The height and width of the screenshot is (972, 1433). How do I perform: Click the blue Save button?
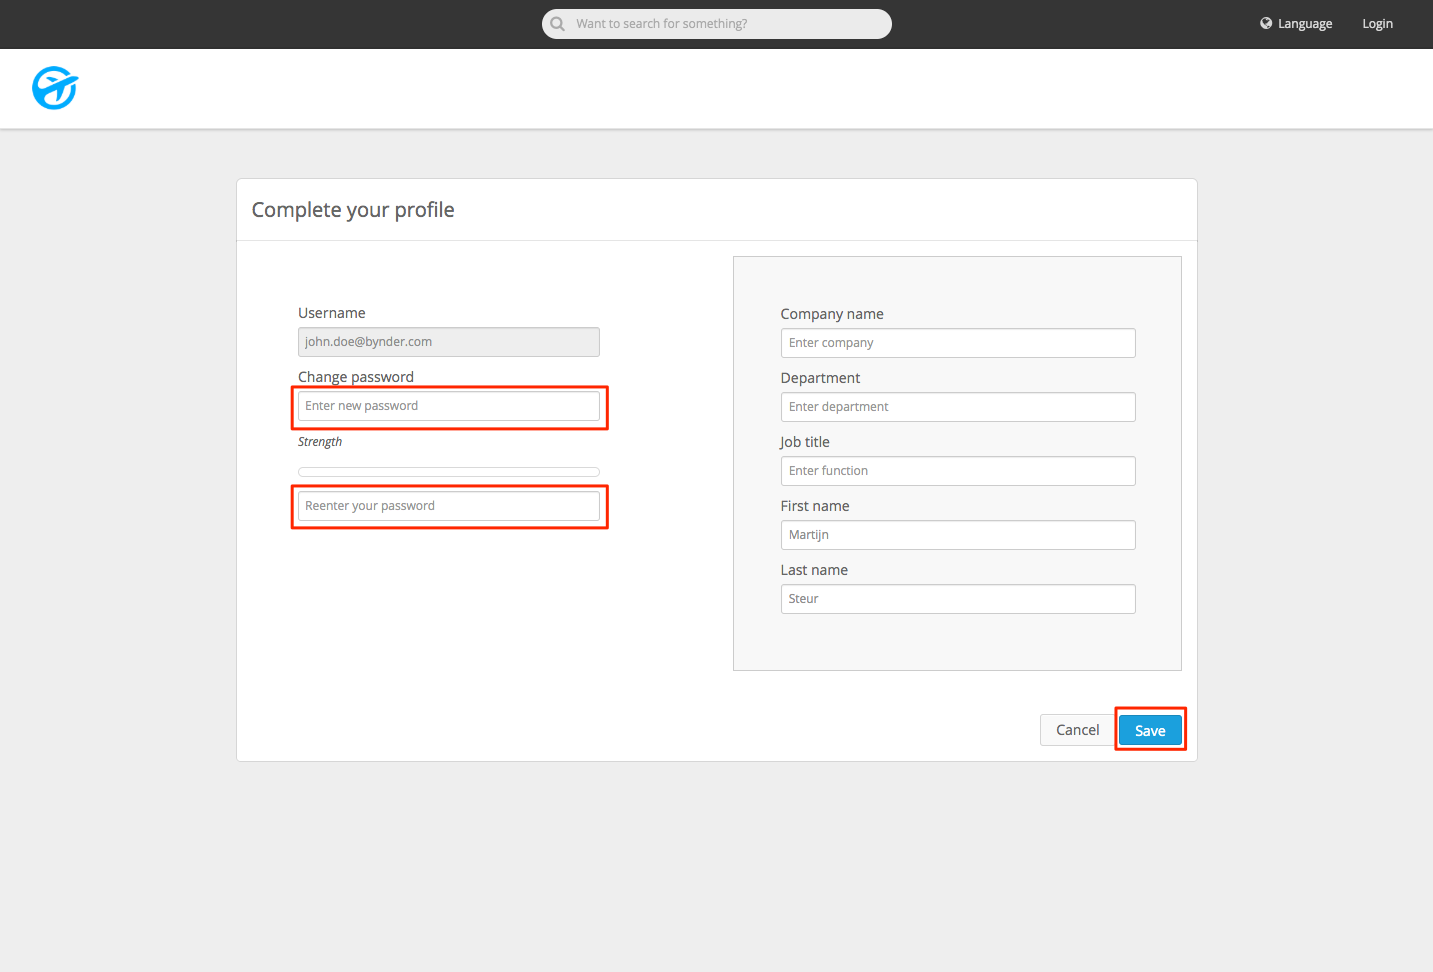pyautogui.click(x=1150, y=730)
